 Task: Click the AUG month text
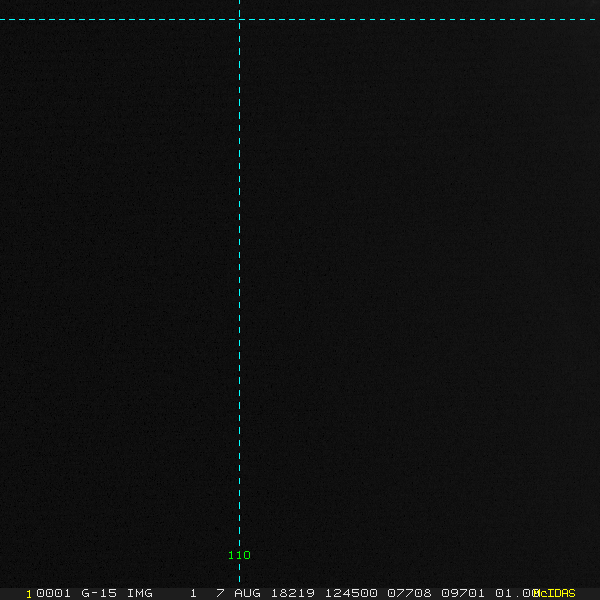(247, 593)
